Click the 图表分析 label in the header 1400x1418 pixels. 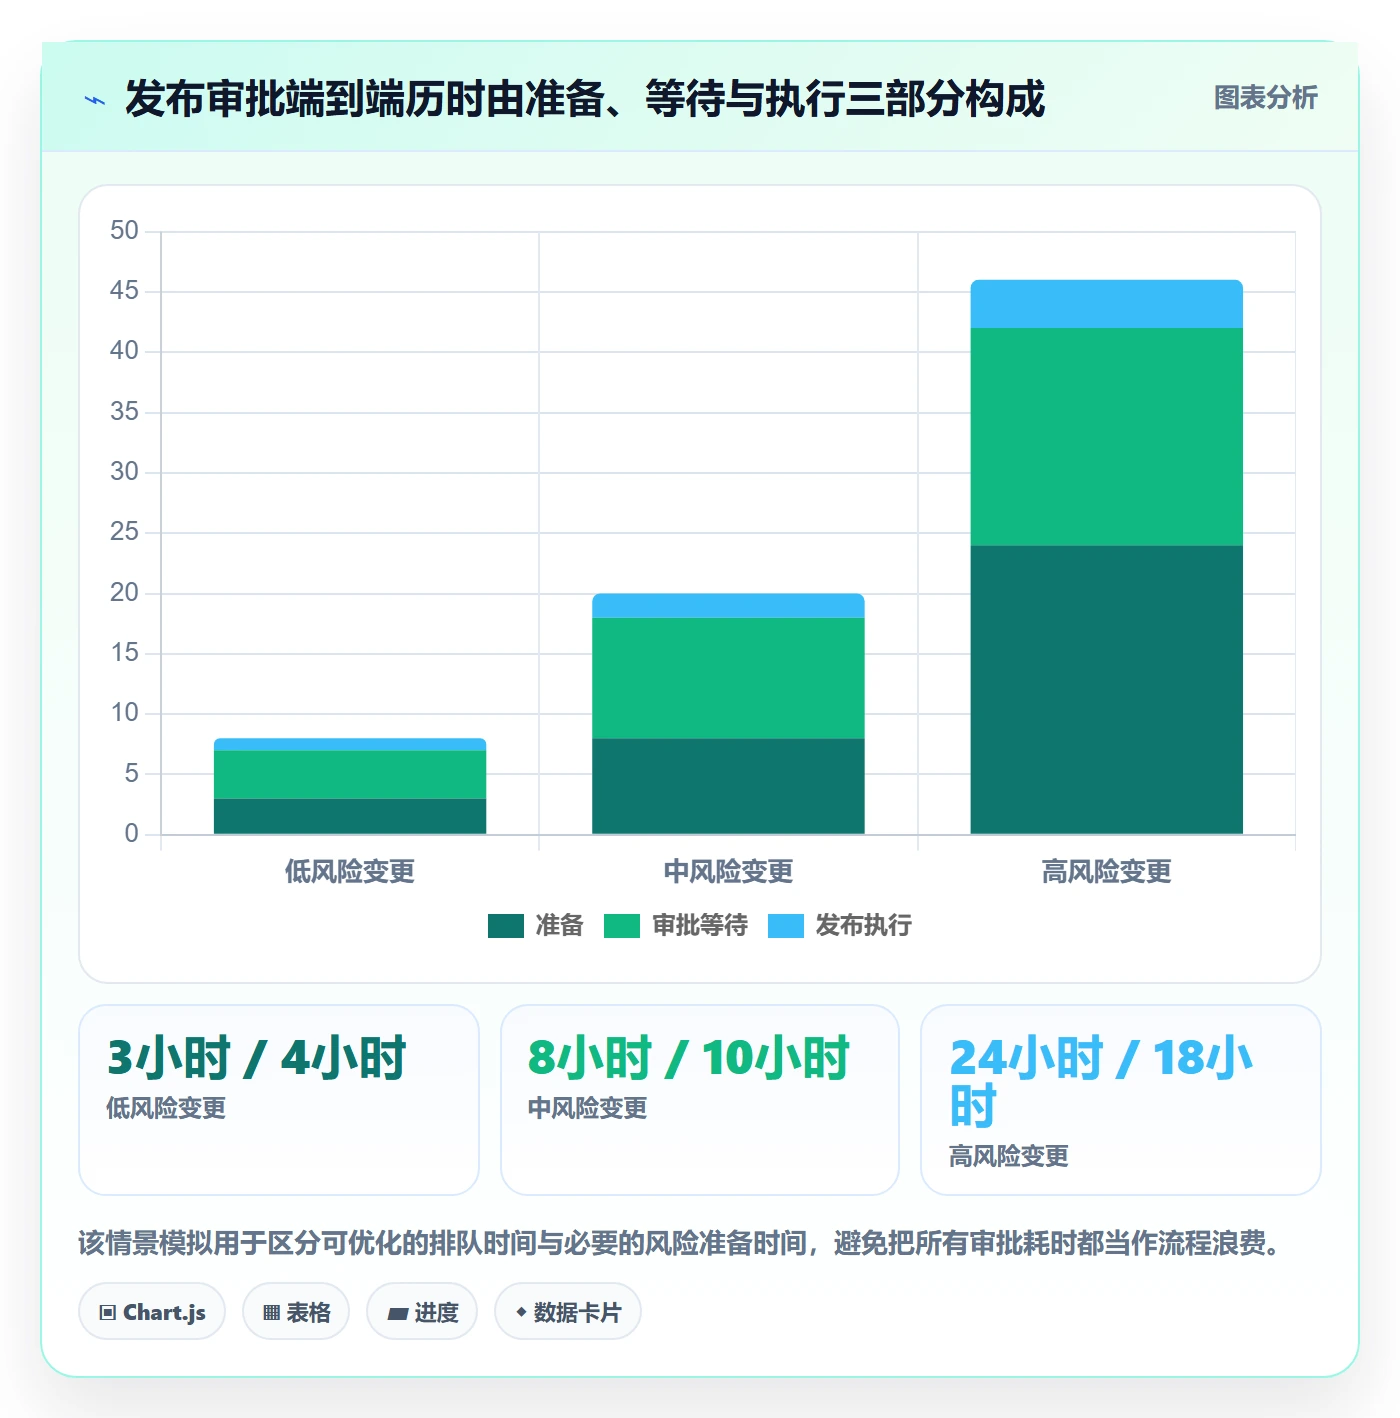point(1265,98)
